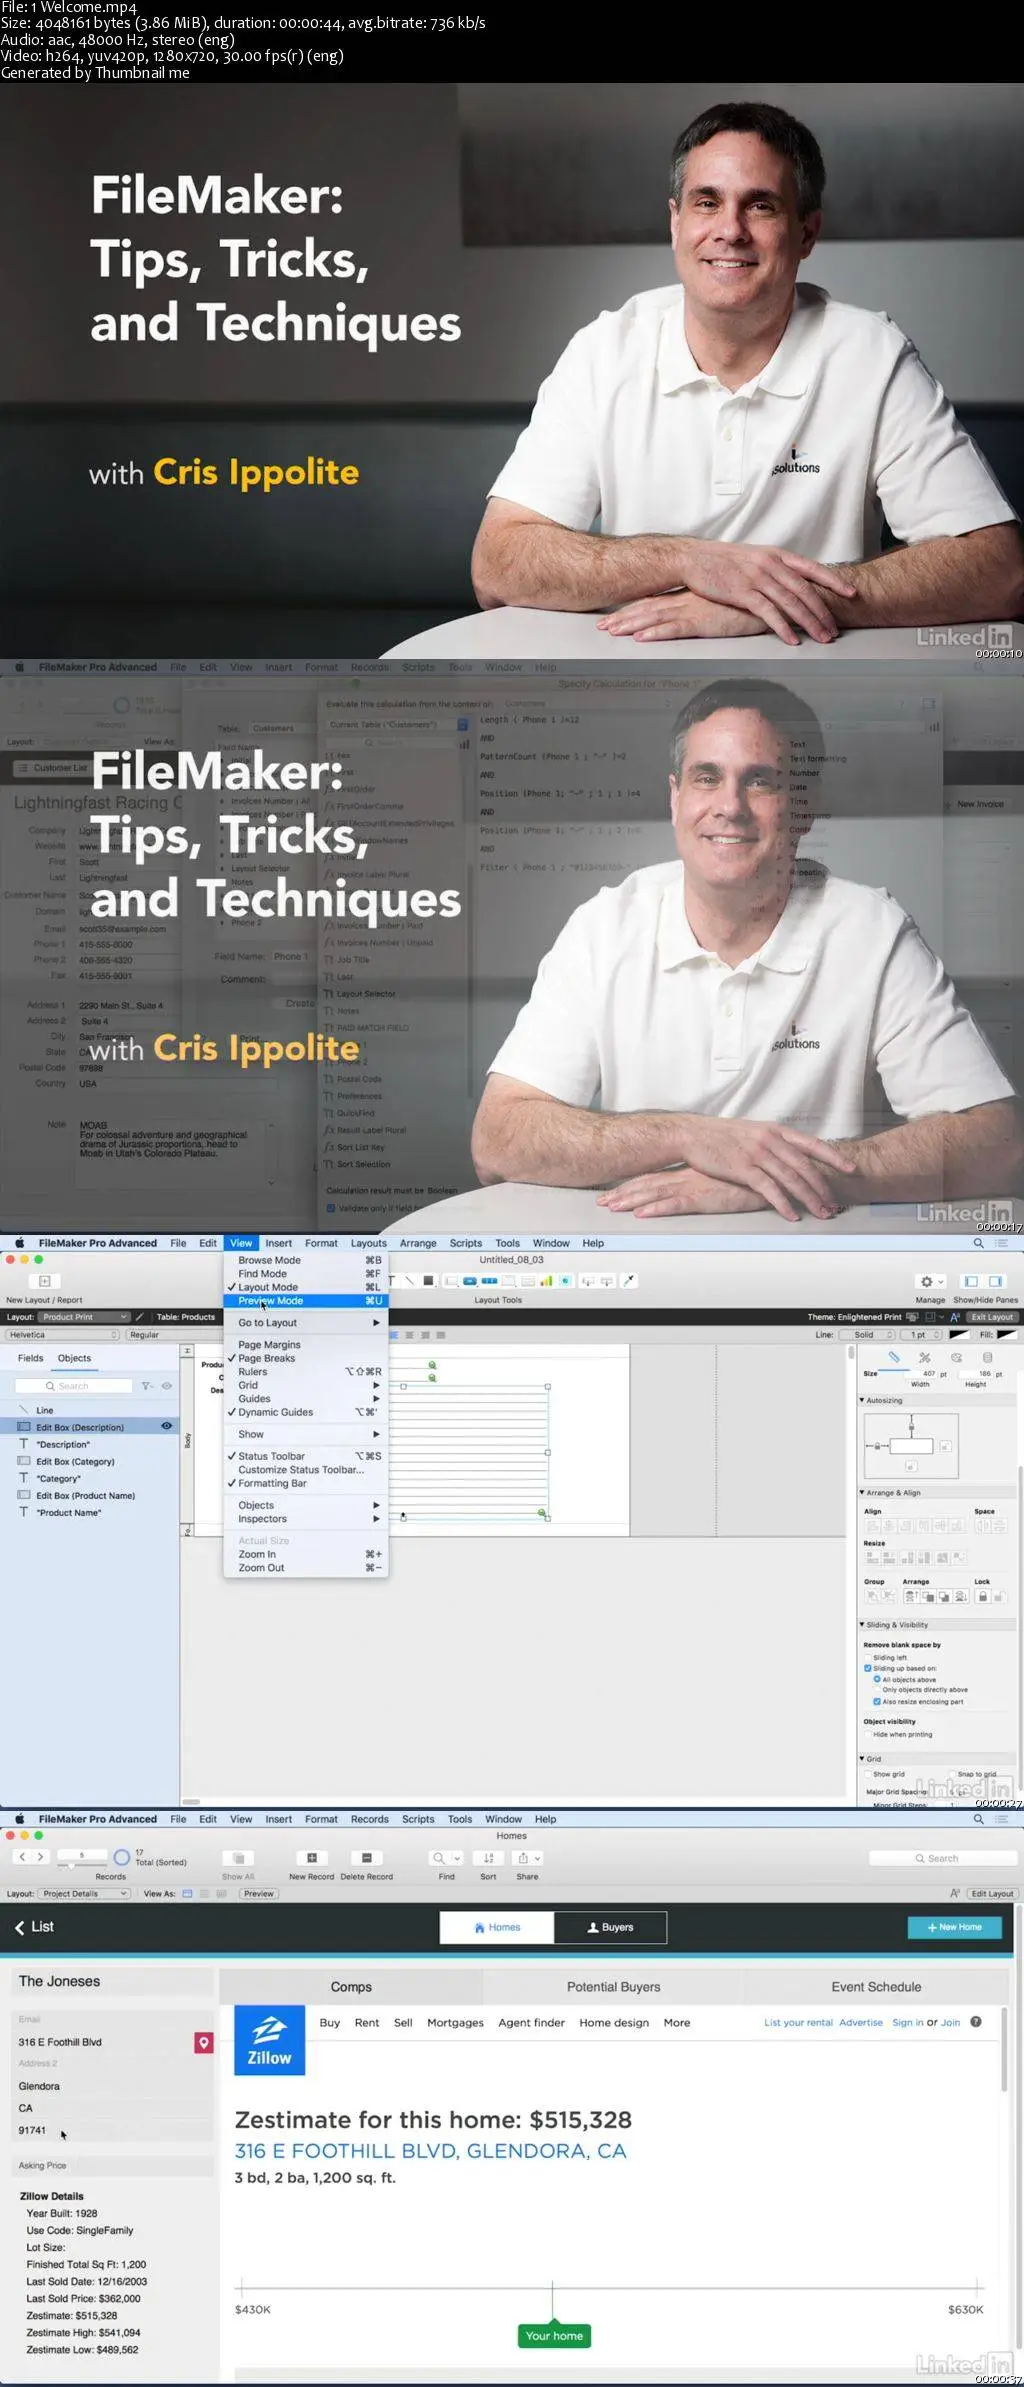
Task: Open the Data inspector tab with database icon
Action: click(x=987, y=1357)
